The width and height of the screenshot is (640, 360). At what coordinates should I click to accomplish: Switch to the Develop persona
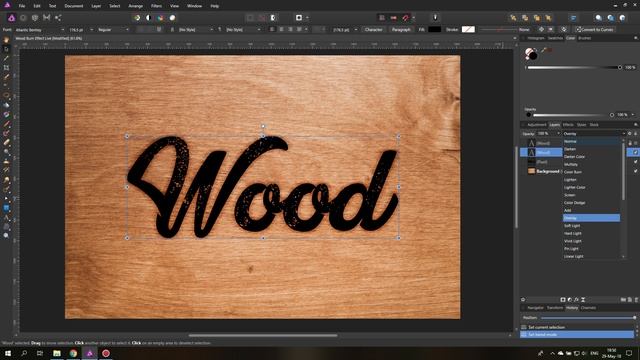coord(35,18)
